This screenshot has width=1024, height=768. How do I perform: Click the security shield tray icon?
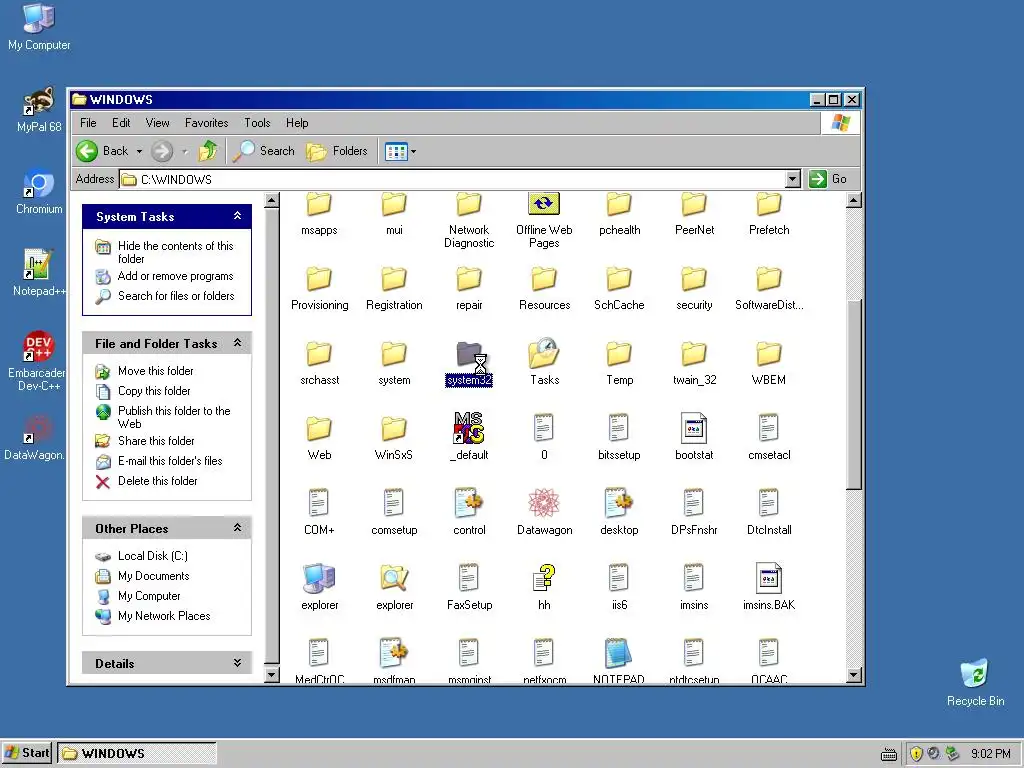(916, 754)
